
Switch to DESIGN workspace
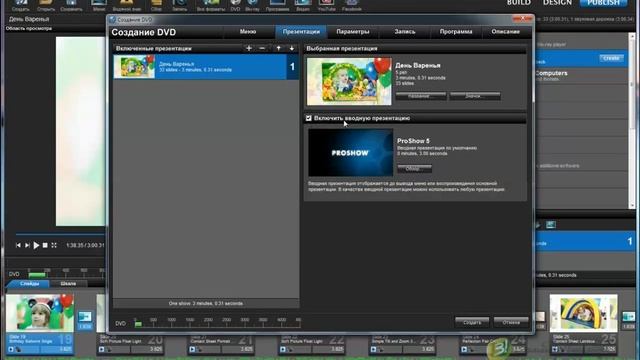(557, 3)
